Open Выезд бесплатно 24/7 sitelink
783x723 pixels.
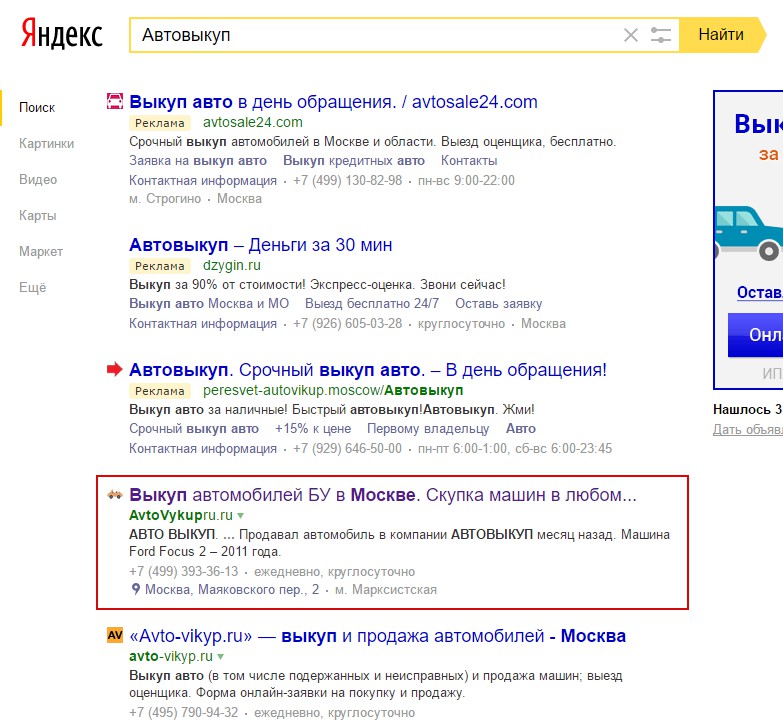(372, 304)
